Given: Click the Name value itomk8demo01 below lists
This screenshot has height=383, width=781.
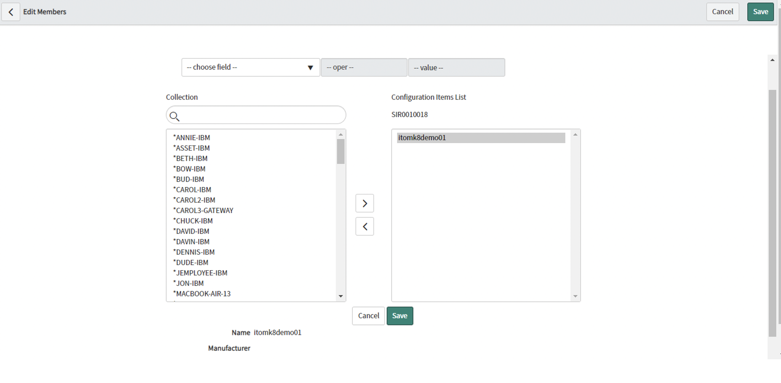Looking at the screenshot, I should coord(277,333).
